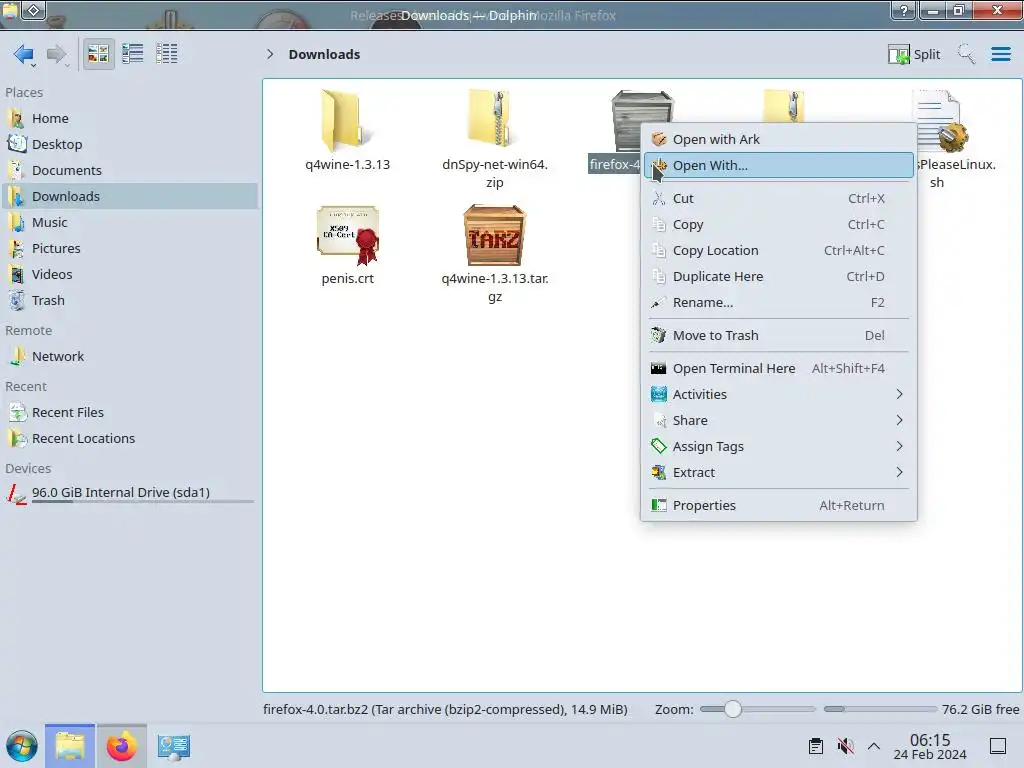The height and width of the screenshot is (768, 1024).
Task: Open the clipboard tray icon
Action: [816, 746]
